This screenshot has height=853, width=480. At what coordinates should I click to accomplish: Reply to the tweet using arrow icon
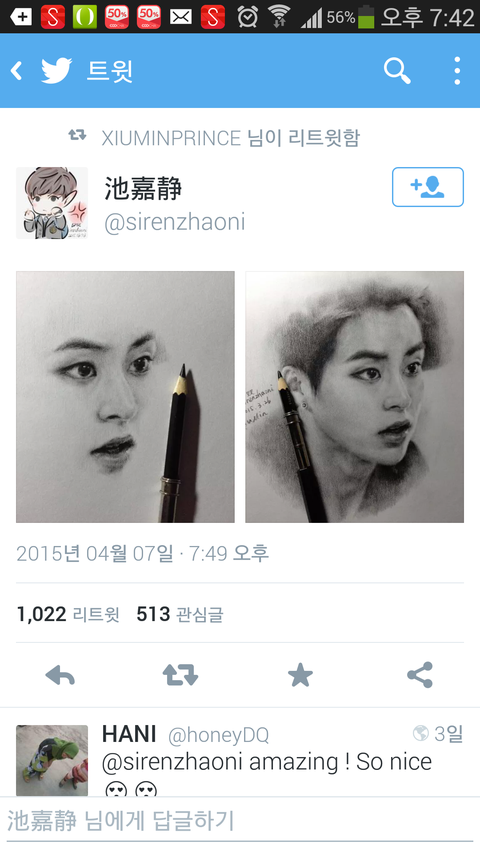pos(60,675)
